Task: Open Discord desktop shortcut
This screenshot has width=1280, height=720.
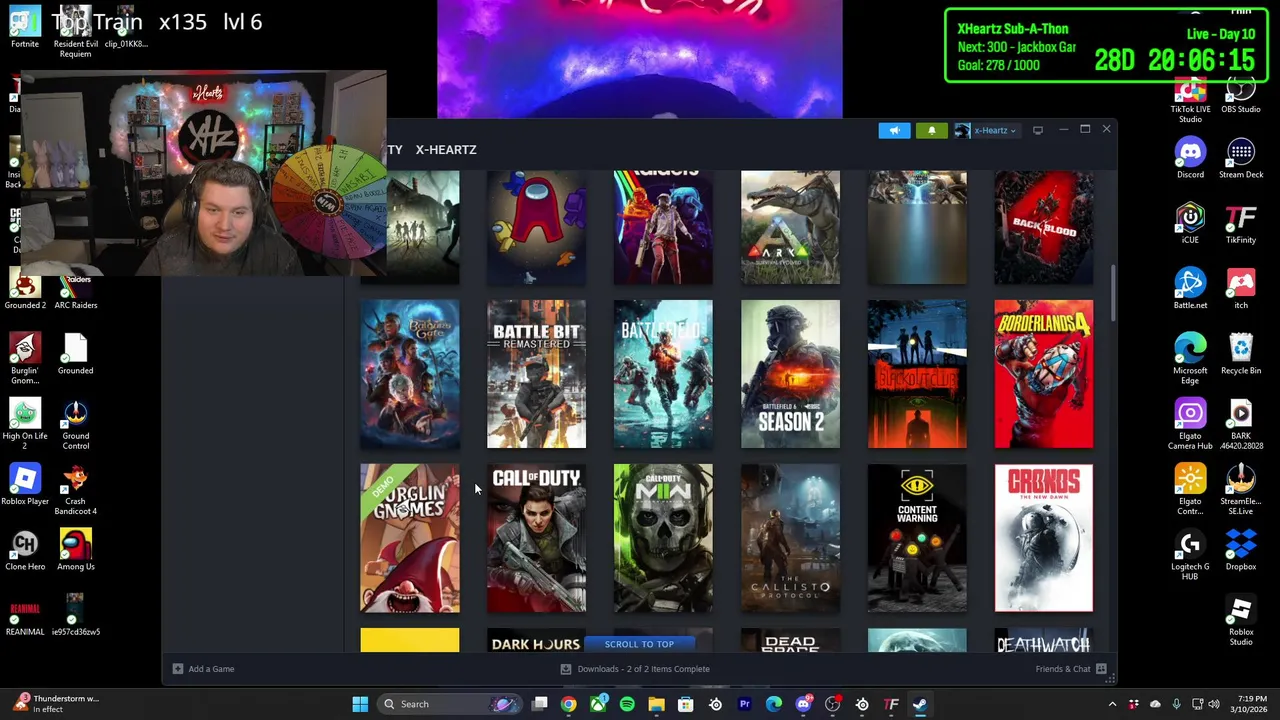Action: tap(1190, 158)
